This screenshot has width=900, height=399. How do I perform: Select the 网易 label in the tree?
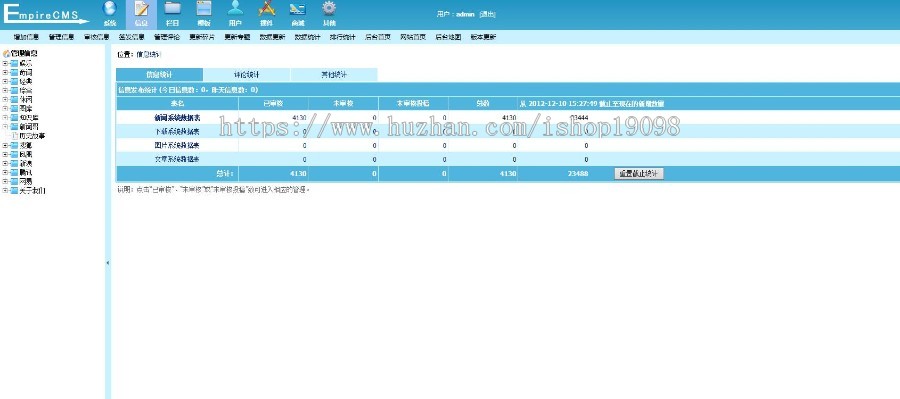click(x=26, y=181)
